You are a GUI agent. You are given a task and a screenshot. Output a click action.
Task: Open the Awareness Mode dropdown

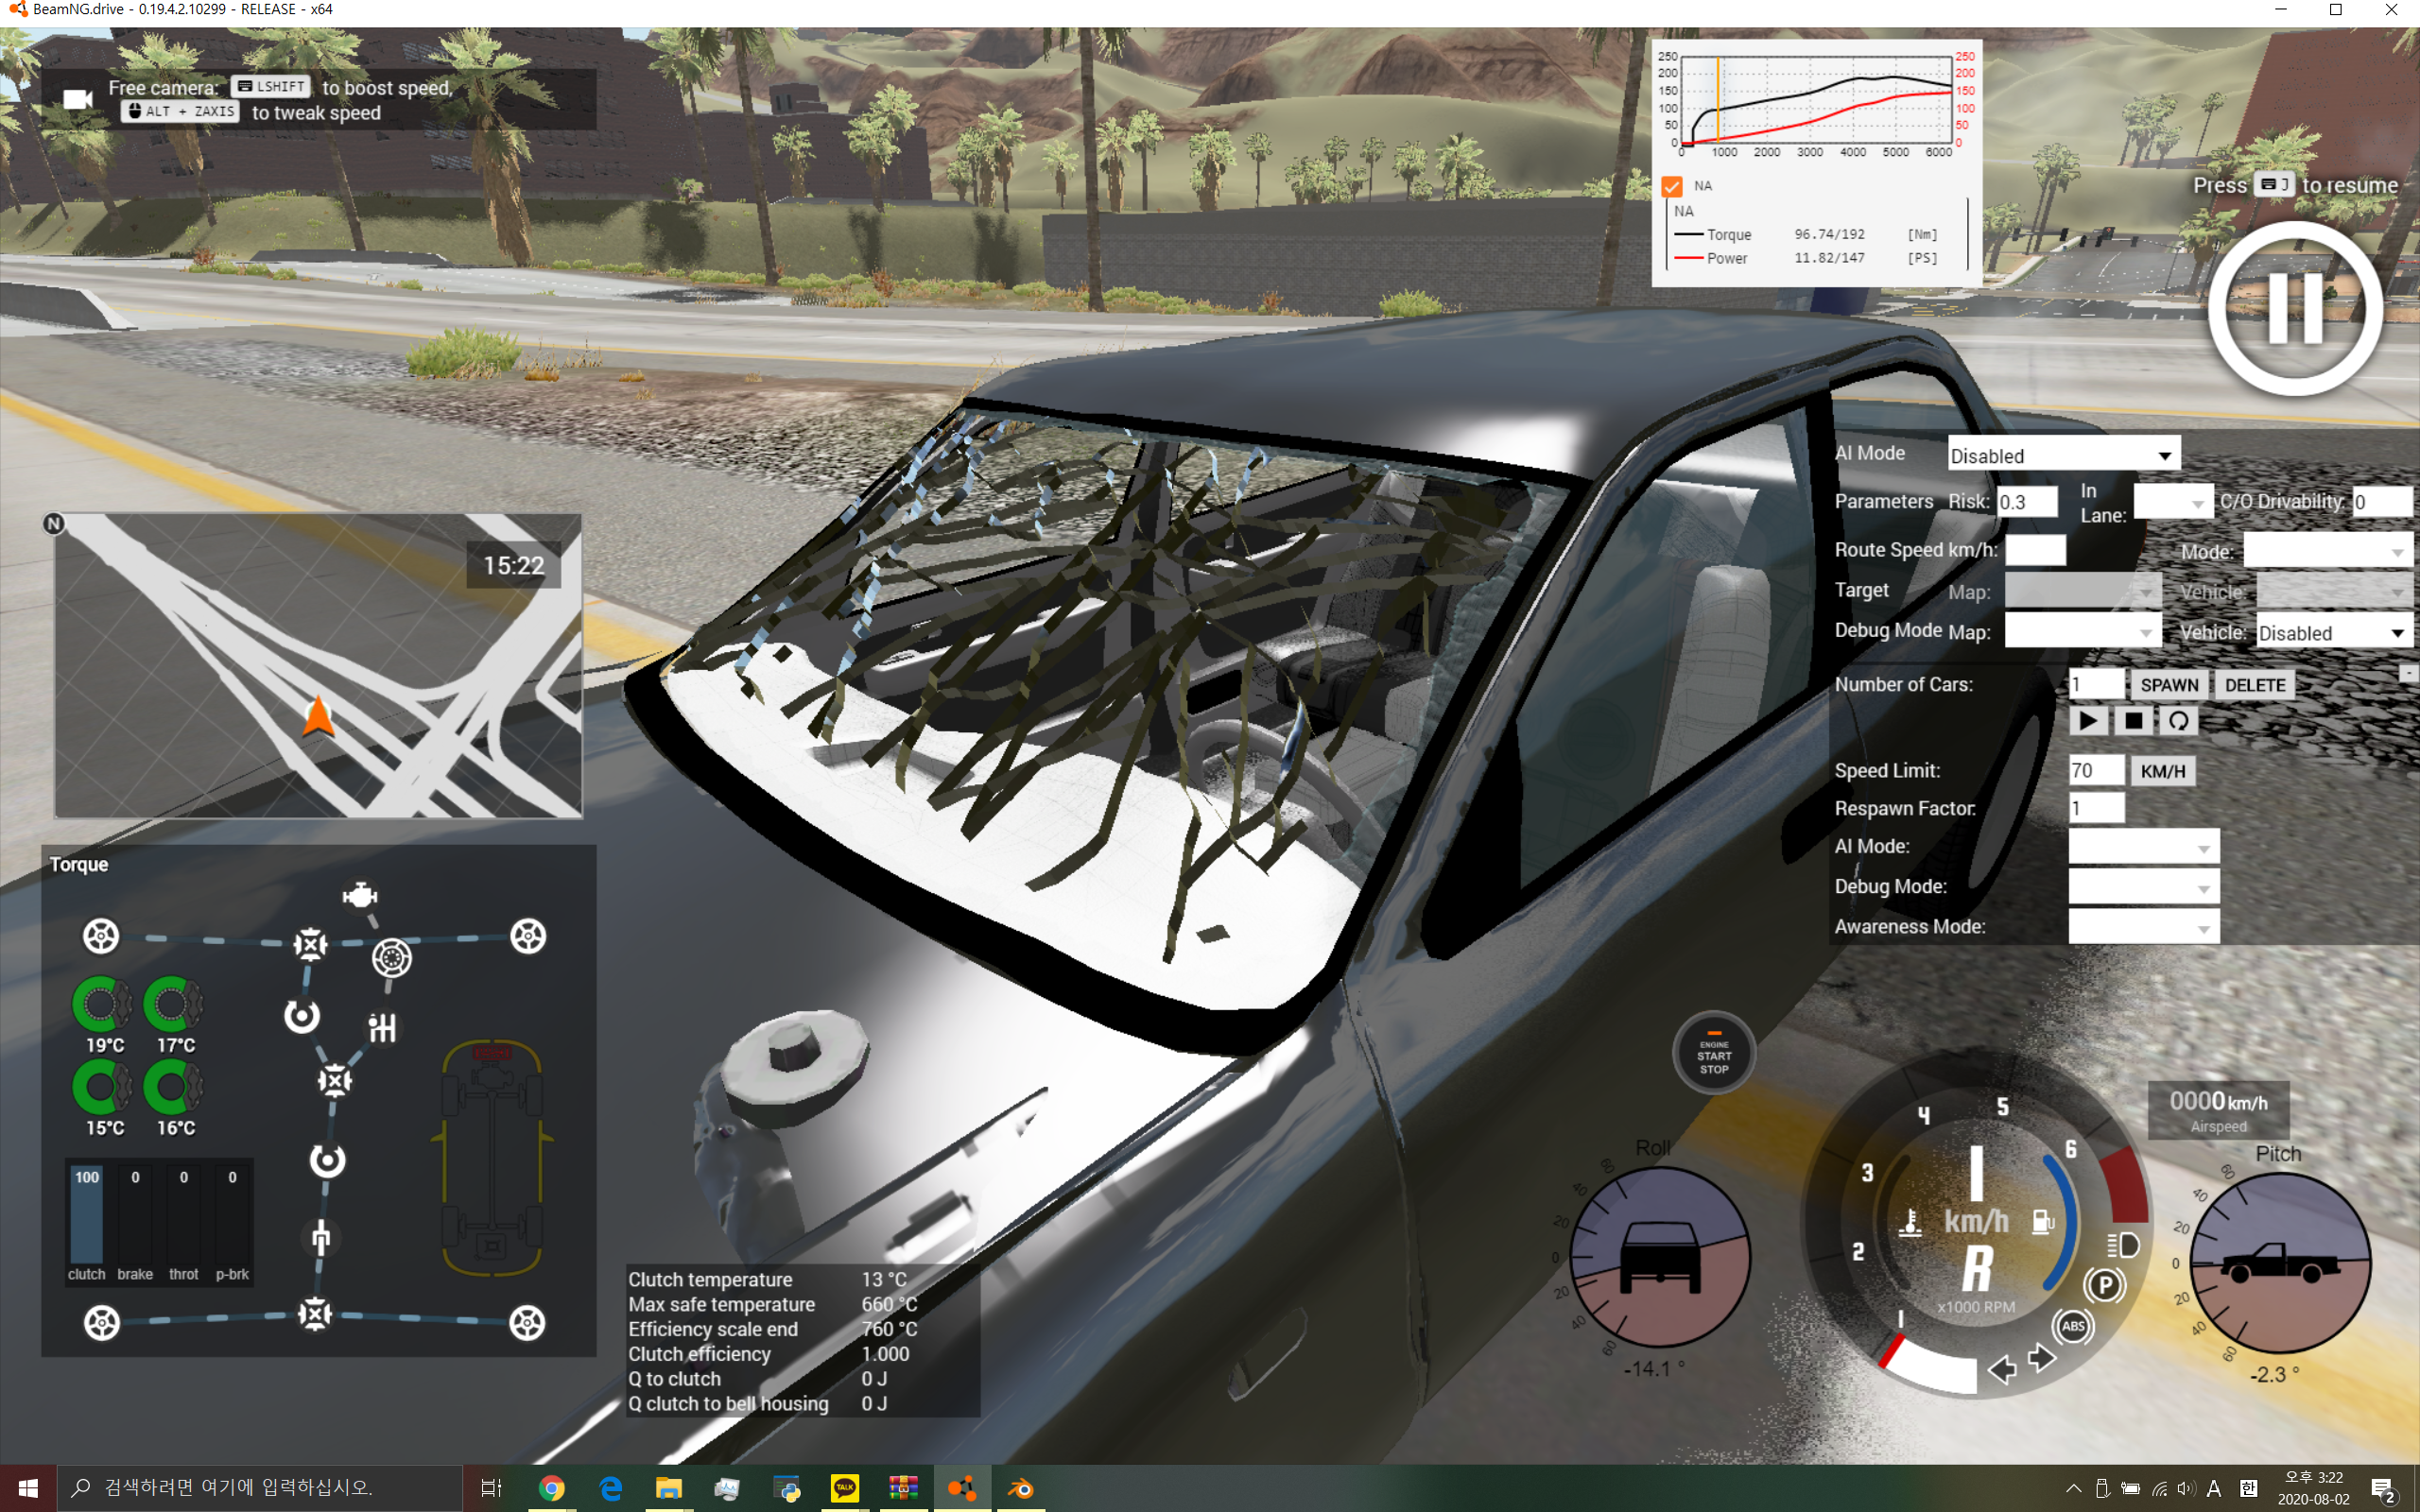[x=2143, y=927]
